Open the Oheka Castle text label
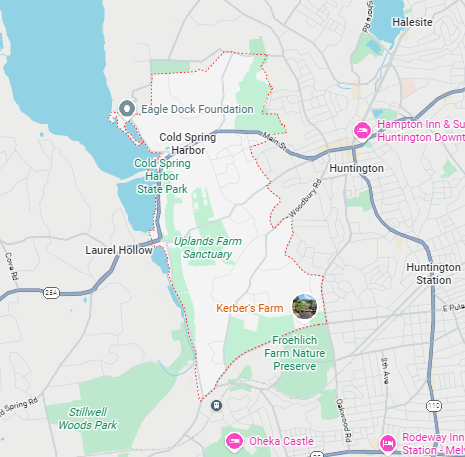The image size is (465, 457). tap(281, 441)
